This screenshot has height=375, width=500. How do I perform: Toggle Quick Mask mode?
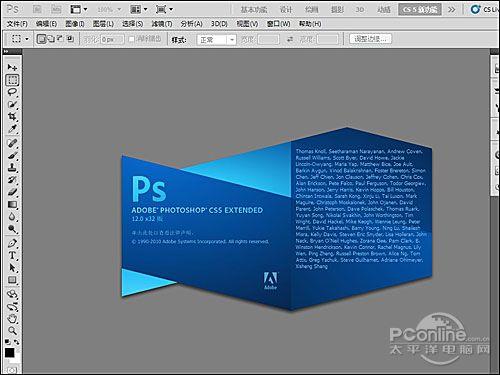coord(12,370)
